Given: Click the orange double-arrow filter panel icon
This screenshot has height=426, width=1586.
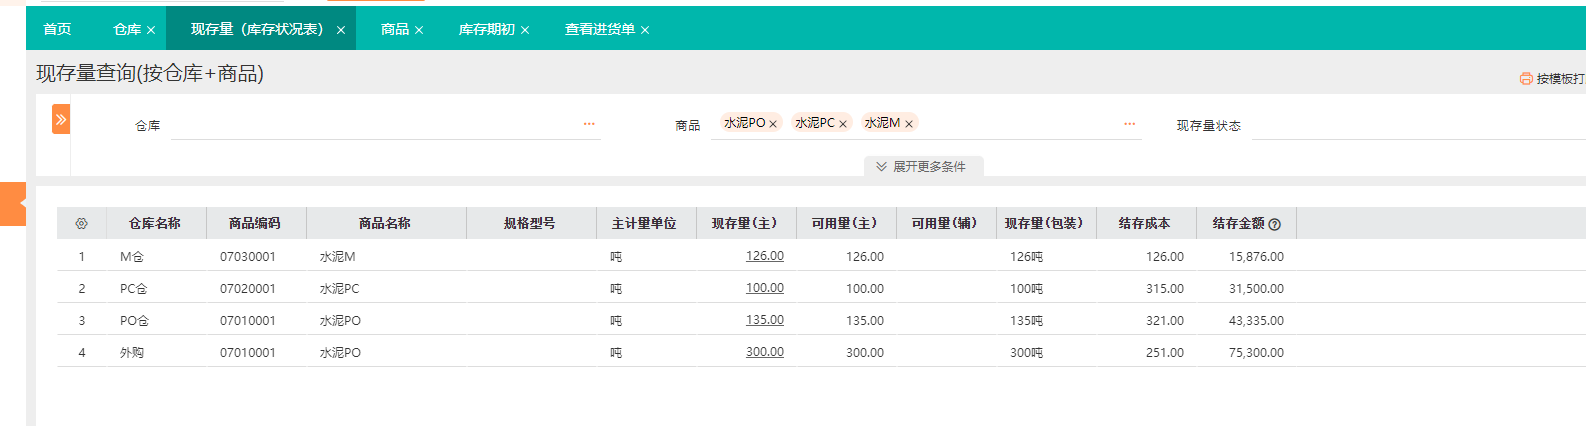Looking at the screenshot, I should (x=61, y=119).
